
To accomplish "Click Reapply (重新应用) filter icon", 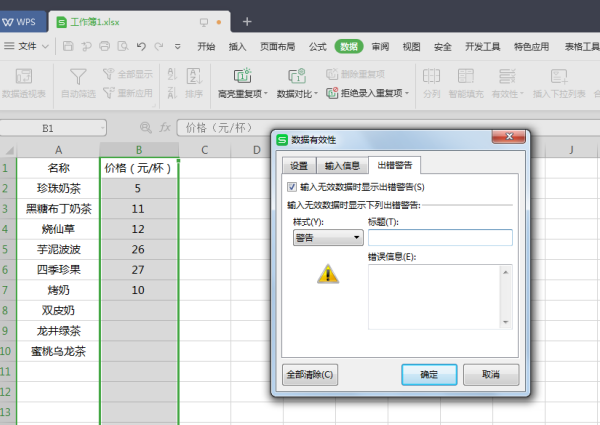I will [x=109, y=93].
